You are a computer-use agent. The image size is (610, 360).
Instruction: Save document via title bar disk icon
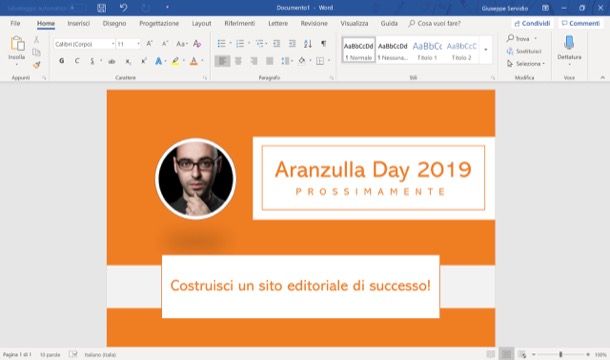(102, 8)
